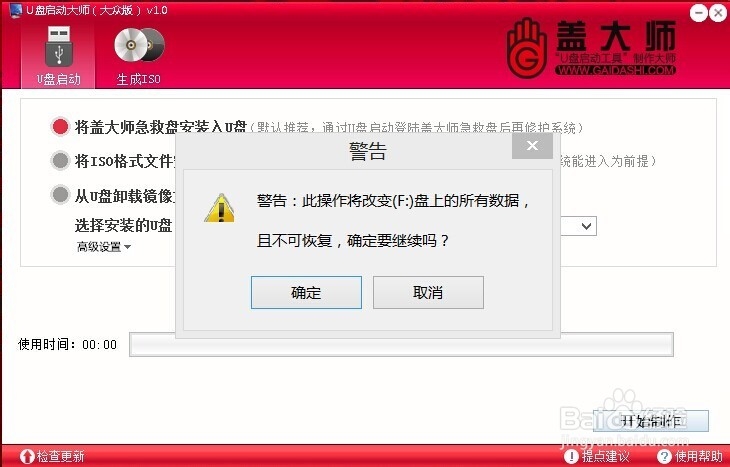Select the U盘启动 USB drive icon
This screenshot has height=467, width=730.
click(x=59, y=46)
